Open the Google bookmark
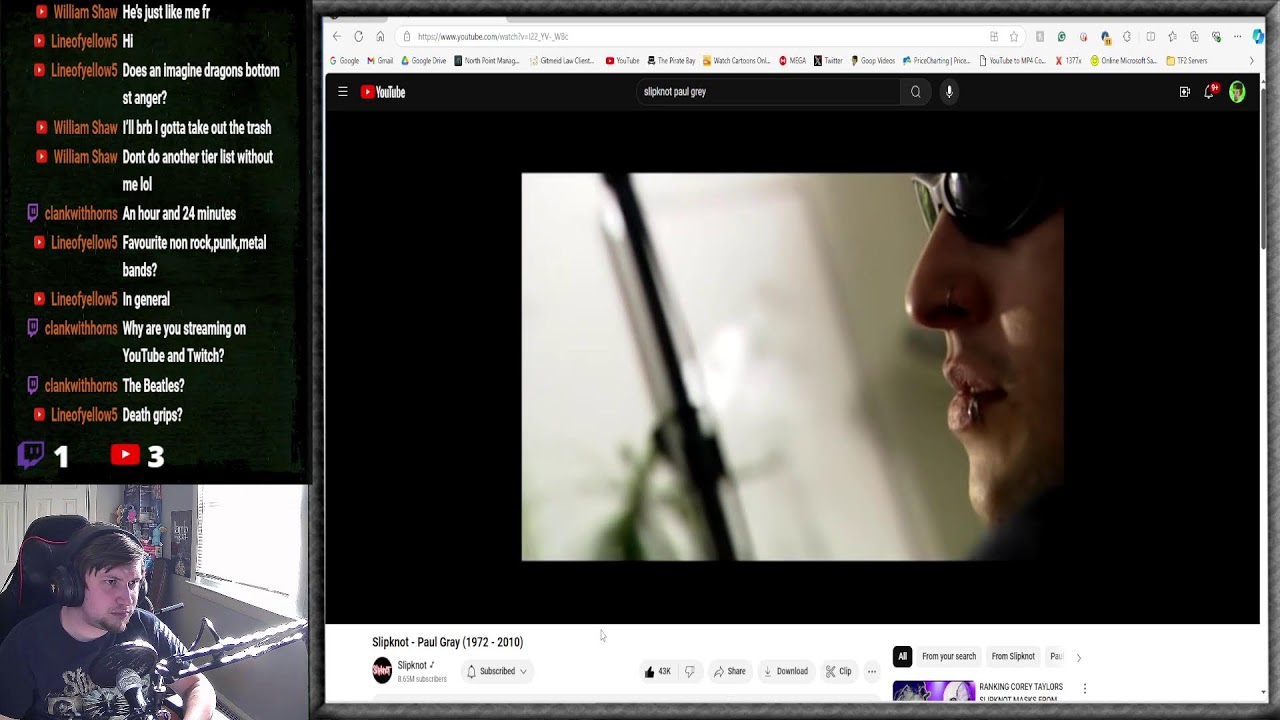The image size is (1280, 720). point(343,60)
